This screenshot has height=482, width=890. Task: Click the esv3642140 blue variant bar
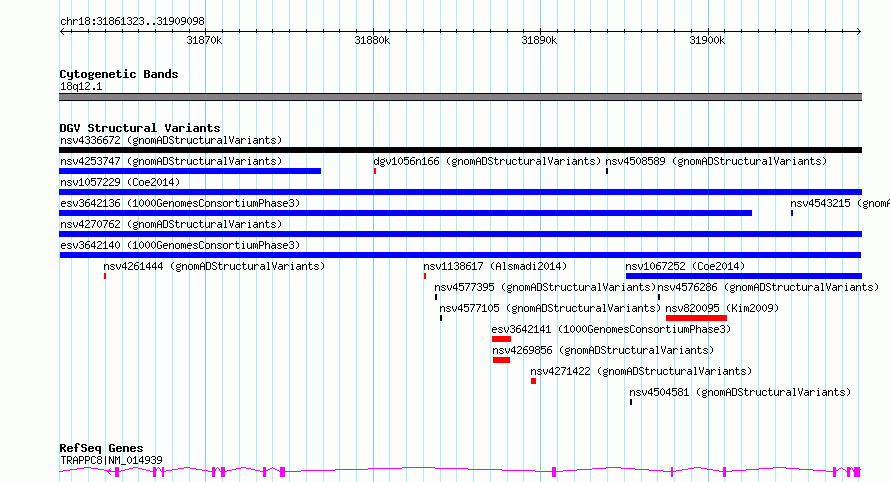click(460, 255)
